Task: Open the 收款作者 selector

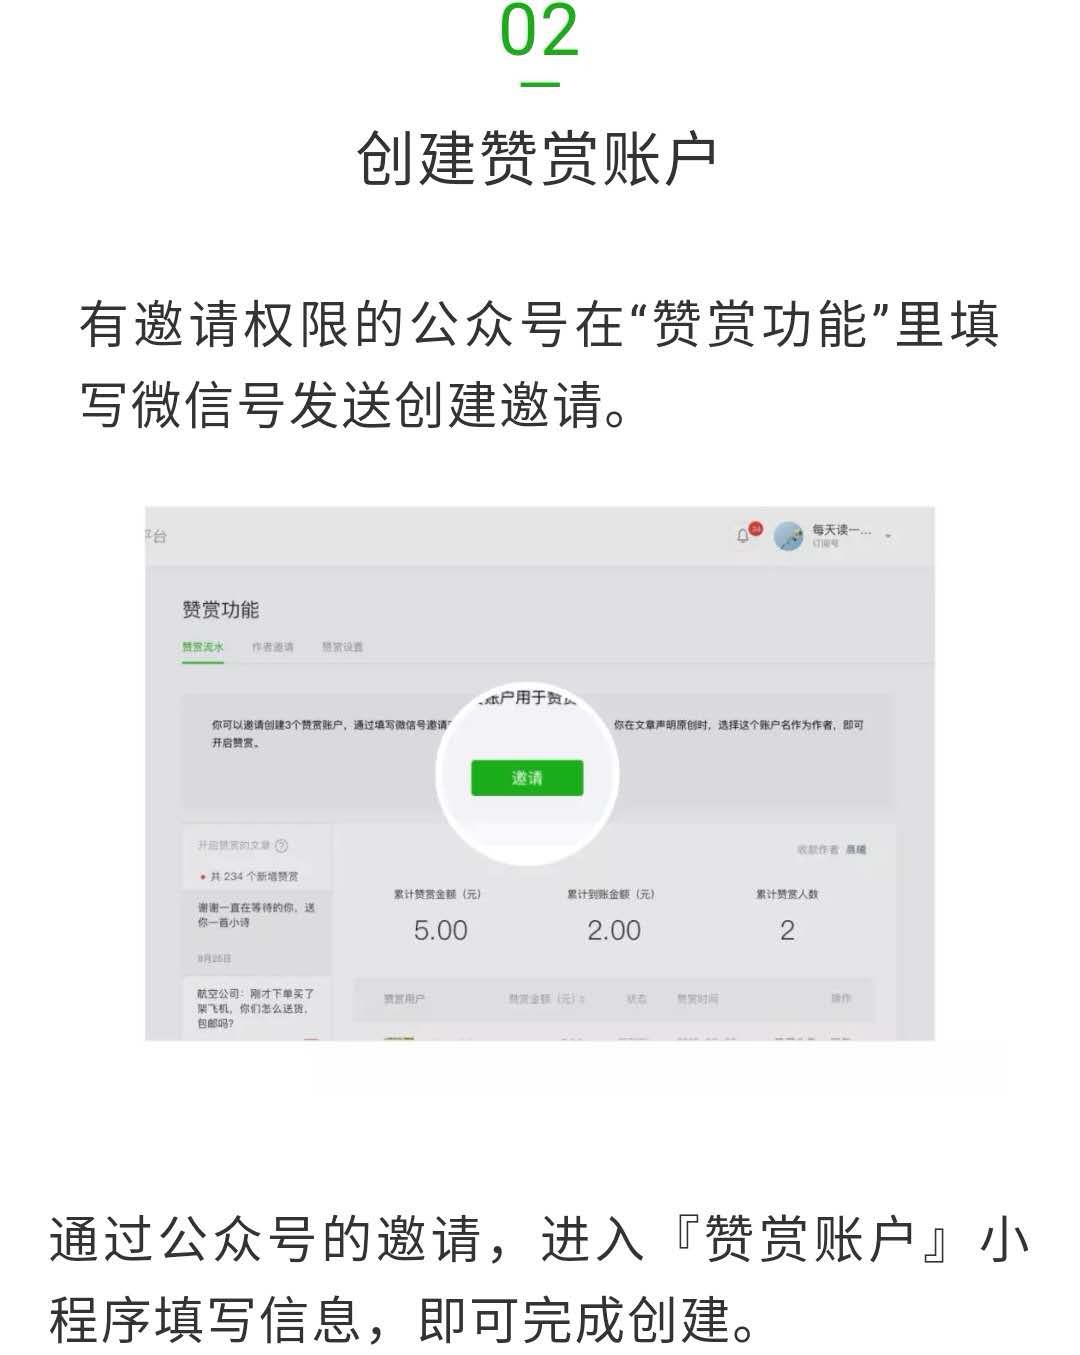Action: 832,850
